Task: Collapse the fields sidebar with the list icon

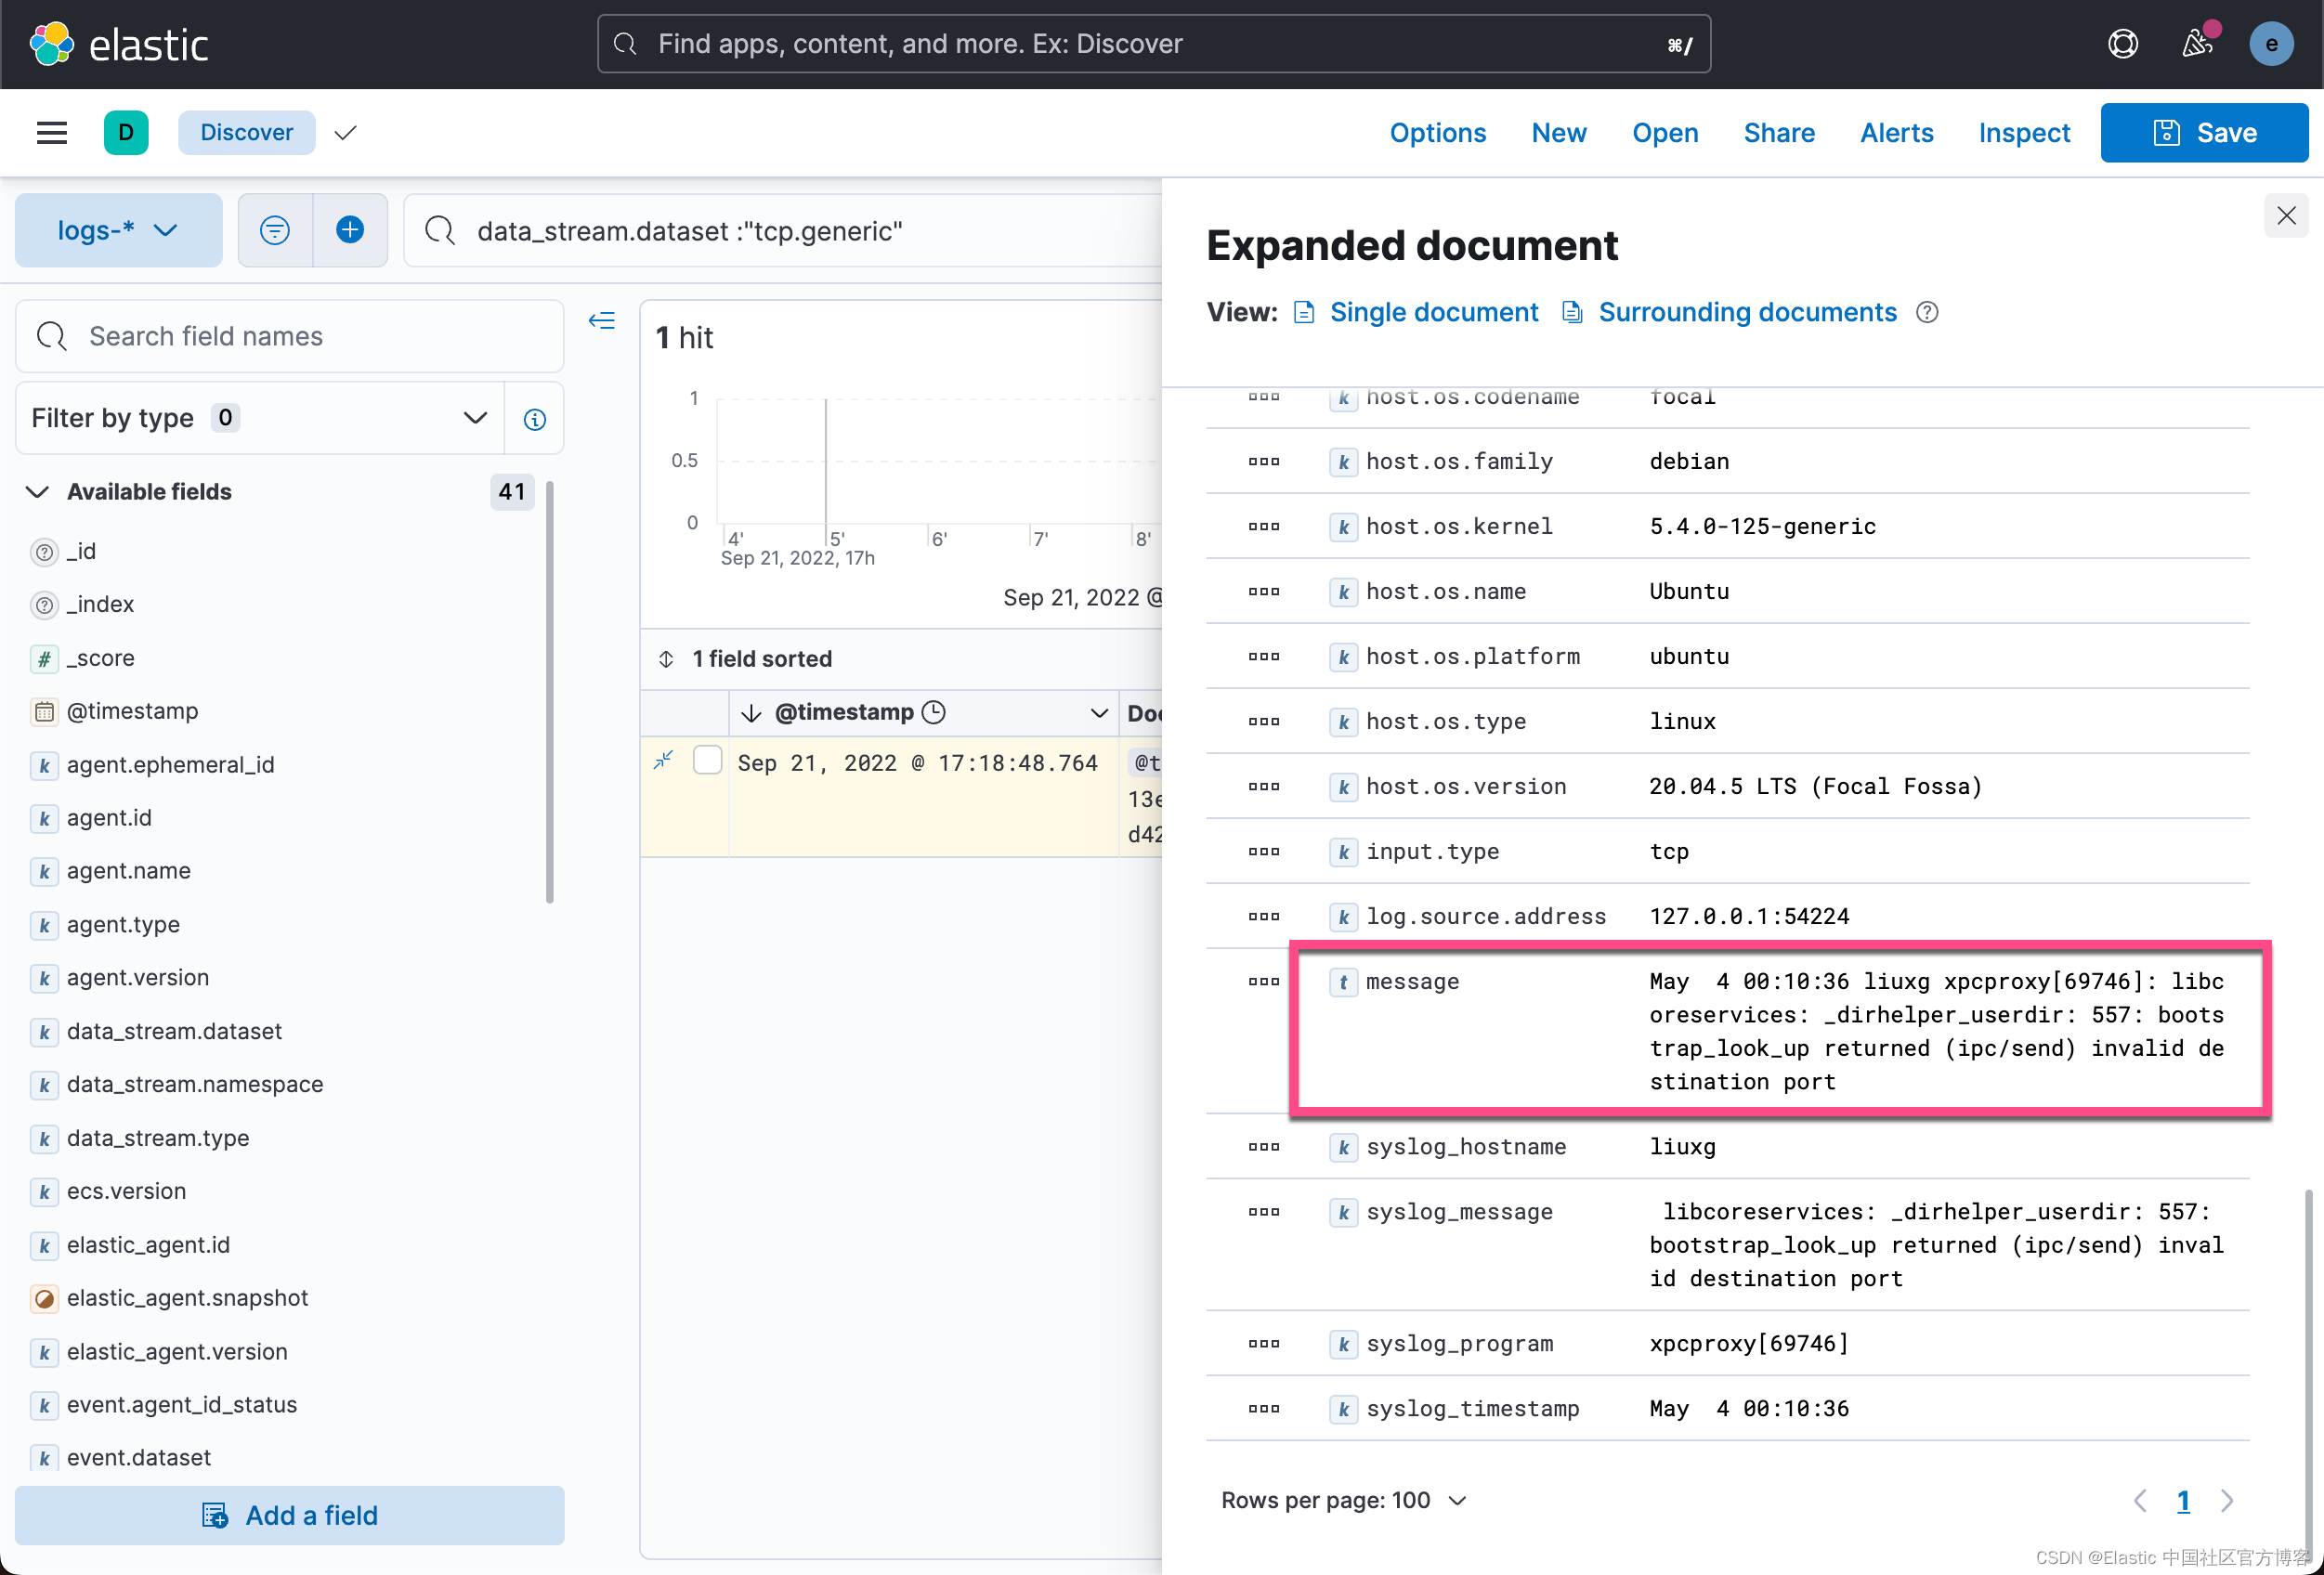Action: [x=602, y=320]
